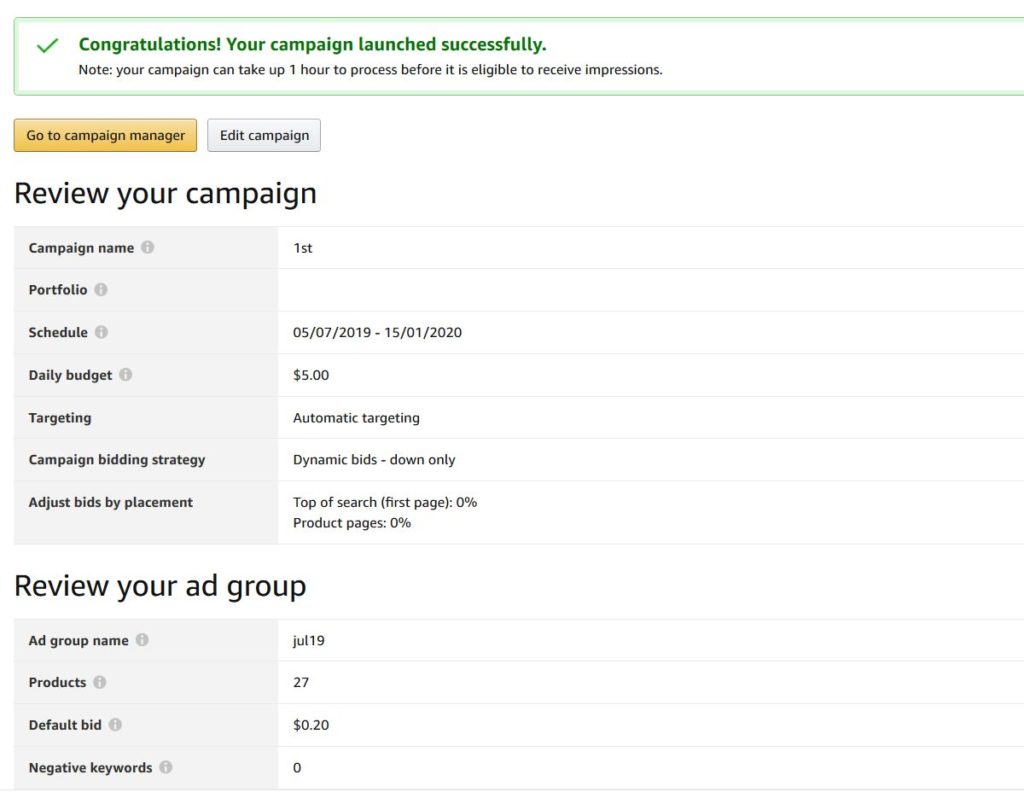Click the Default bid info icon
Viewport: 1024px width, 798px height.
click(x=116, y=725)
